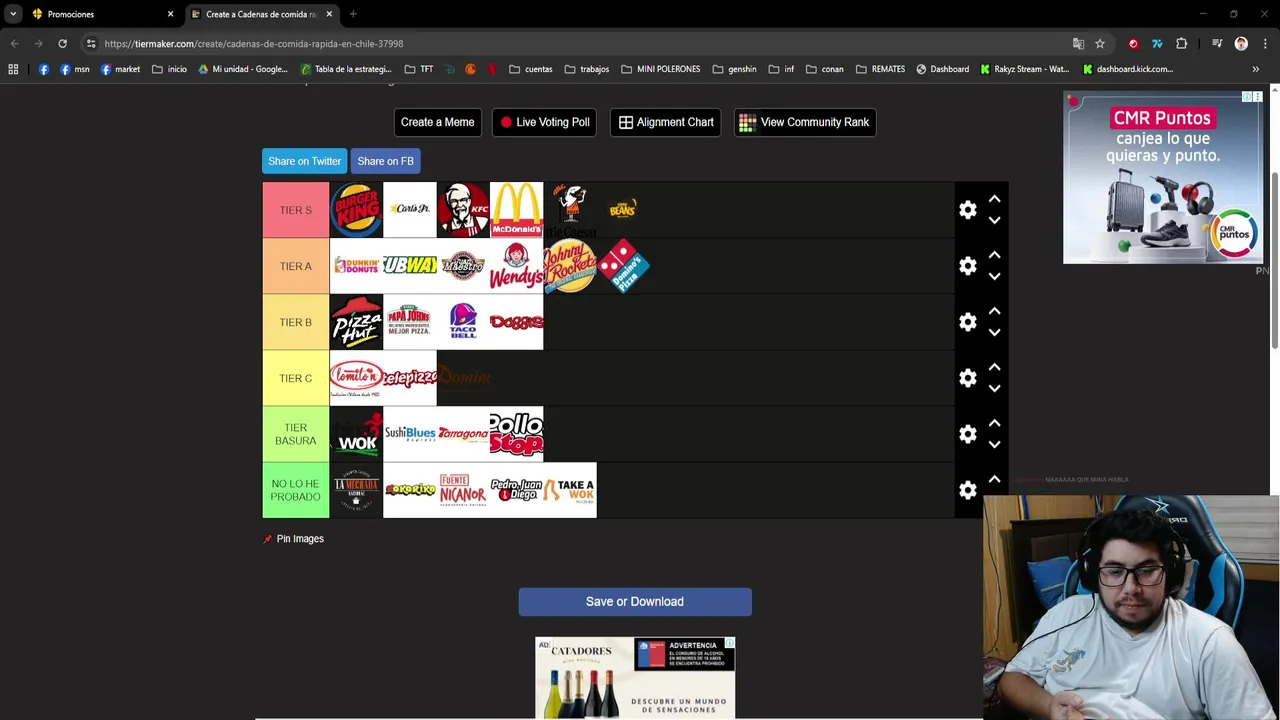Image resolution: width=1280 pixels, height=720 pixels.
Task: Open the Alignment Chart
Action: pyautogui.click(x=665, y=122)
